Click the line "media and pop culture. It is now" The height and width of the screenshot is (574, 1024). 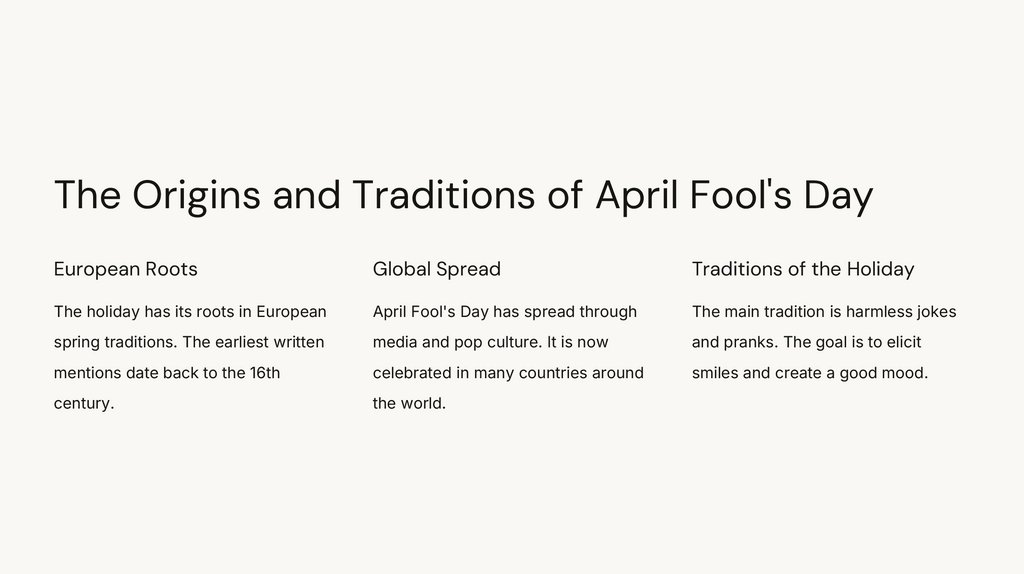point(490,342)
